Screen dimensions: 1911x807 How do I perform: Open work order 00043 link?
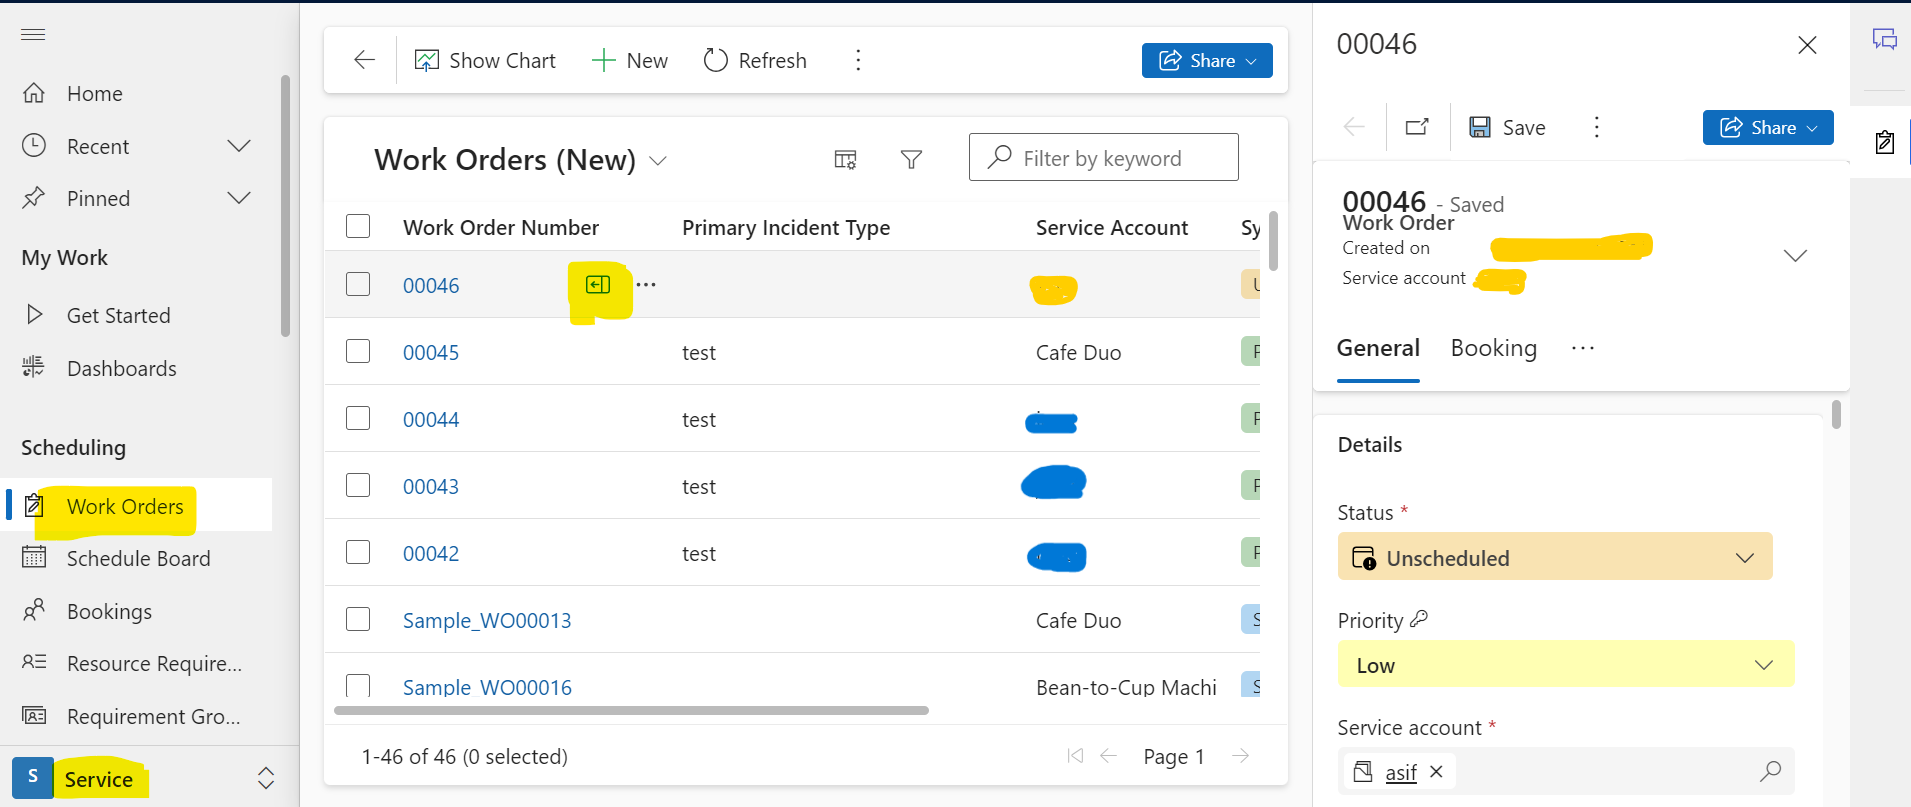pyautogui.click(x=431, y=486)
